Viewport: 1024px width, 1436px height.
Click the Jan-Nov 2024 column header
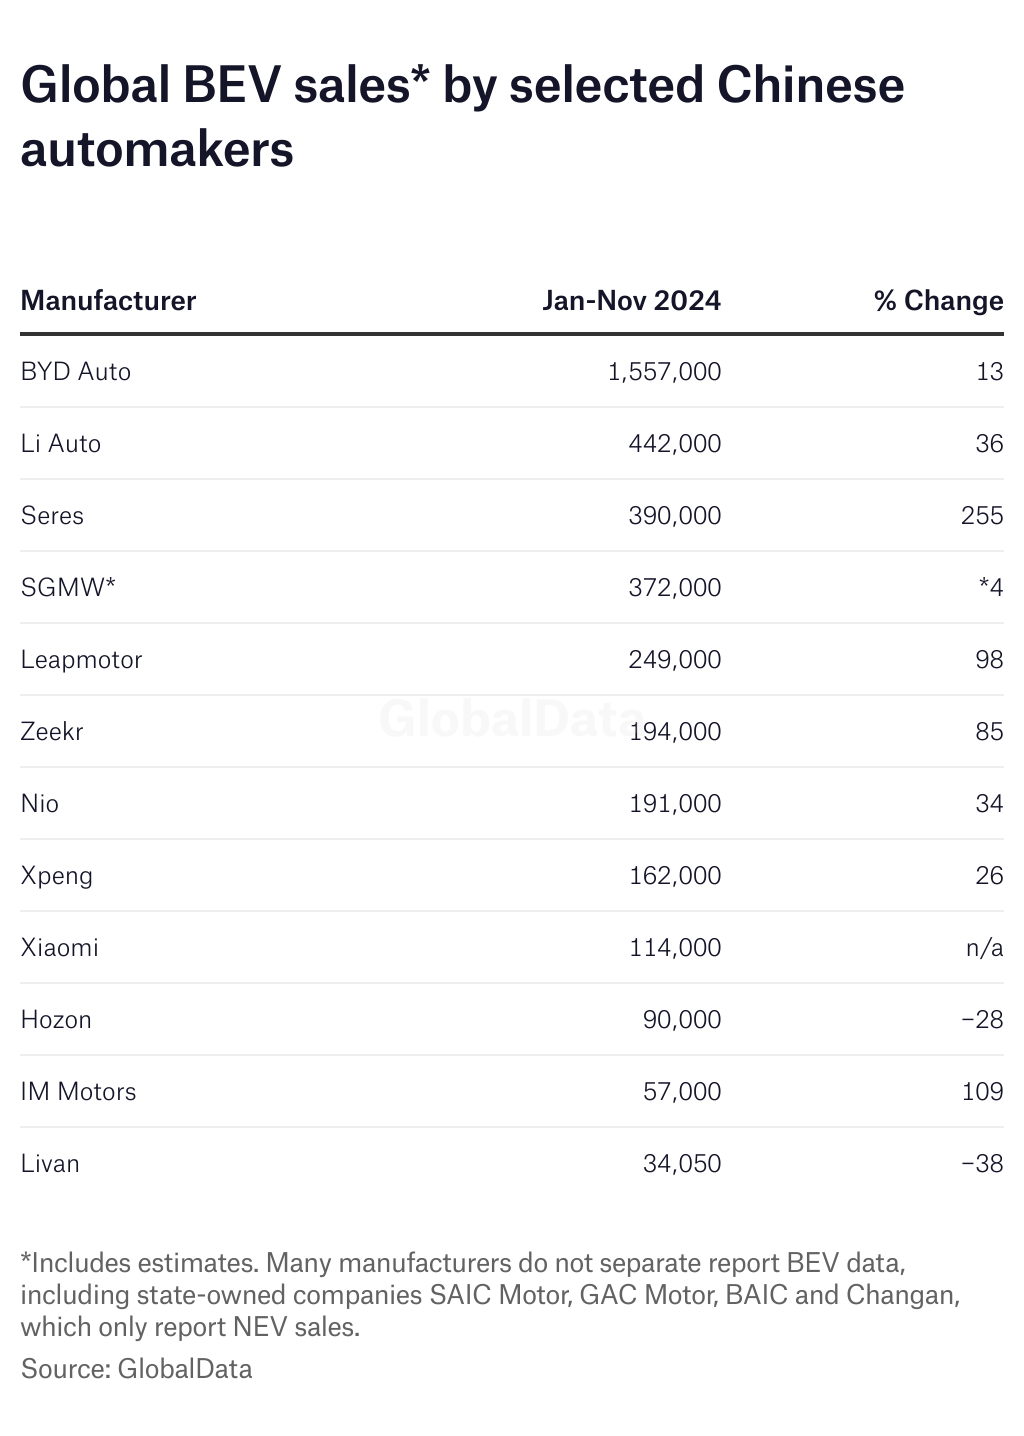point(631,301)
